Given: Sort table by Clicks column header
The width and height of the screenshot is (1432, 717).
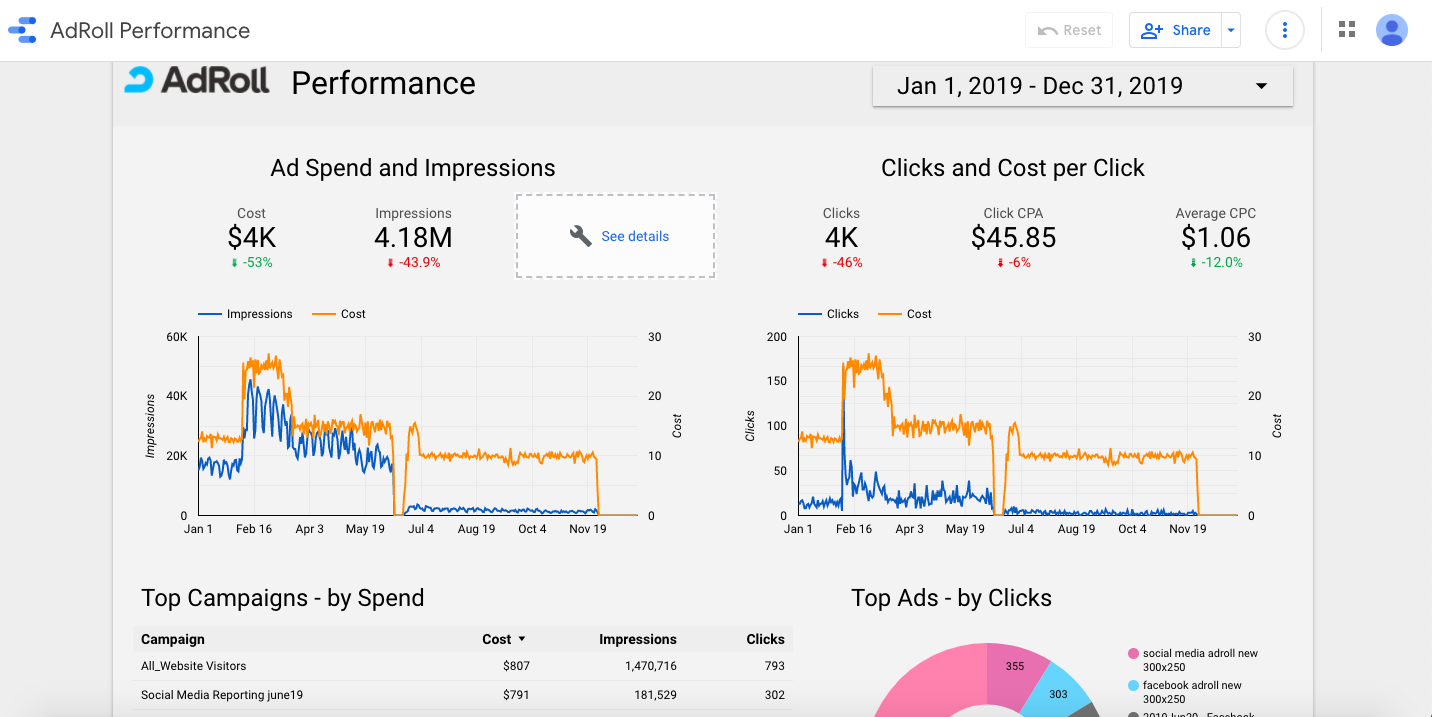Looking at the screenshot, I should [765, 639].
